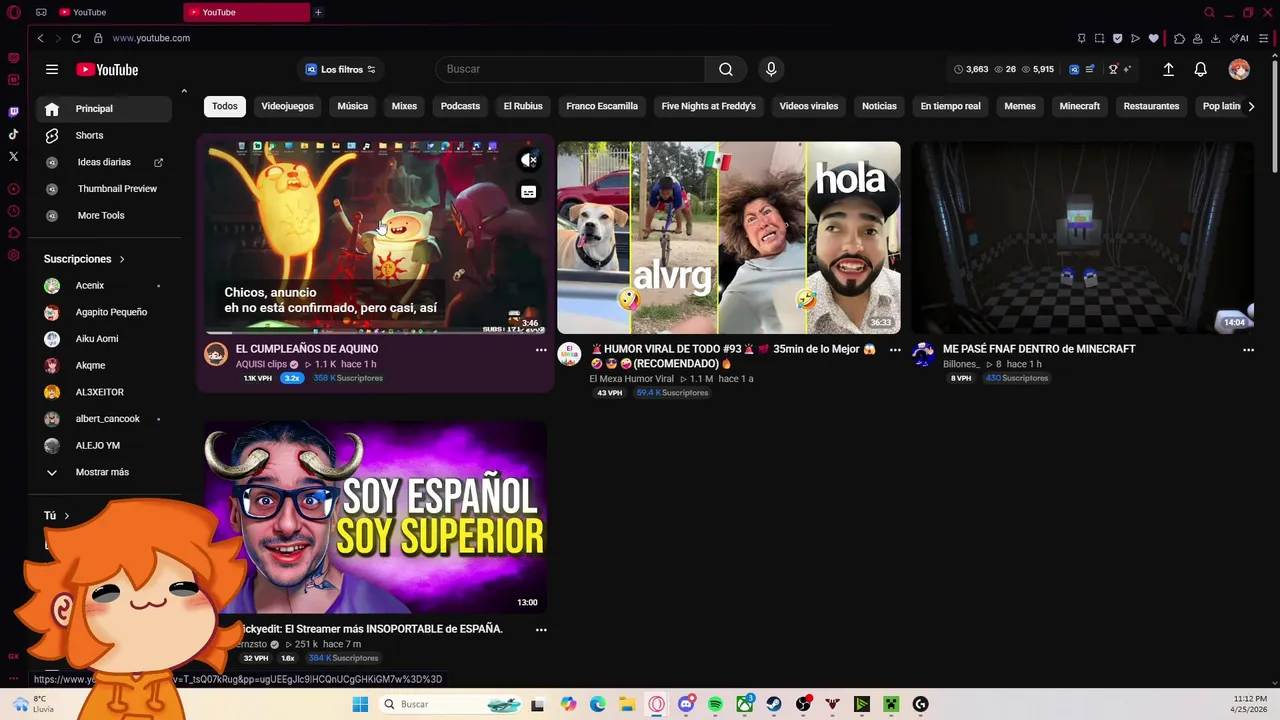The height and width of the screenshot is (720, 1280).
Task: Open Shorts in sidebar
Action: point(105,135)
